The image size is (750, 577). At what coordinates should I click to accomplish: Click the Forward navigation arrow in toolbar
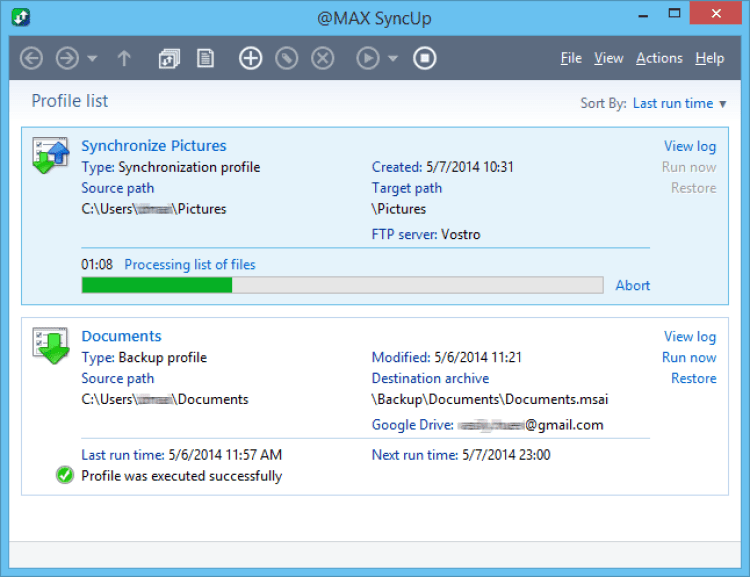[x=67, y=59]
